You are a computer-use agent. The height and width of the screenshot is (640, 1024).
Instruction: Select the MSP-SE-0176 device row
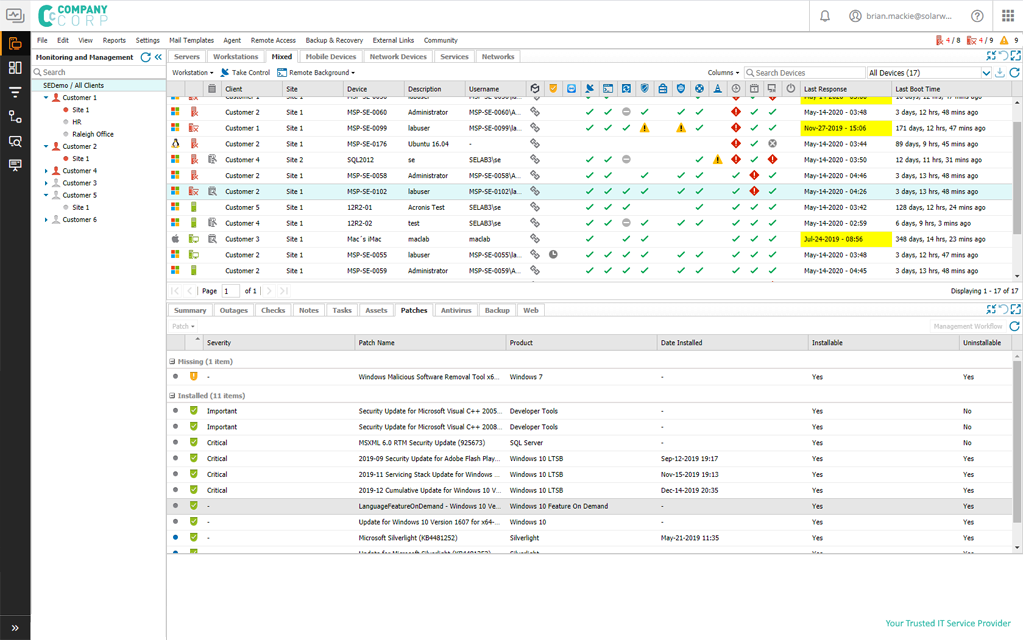tap(591, 144)
